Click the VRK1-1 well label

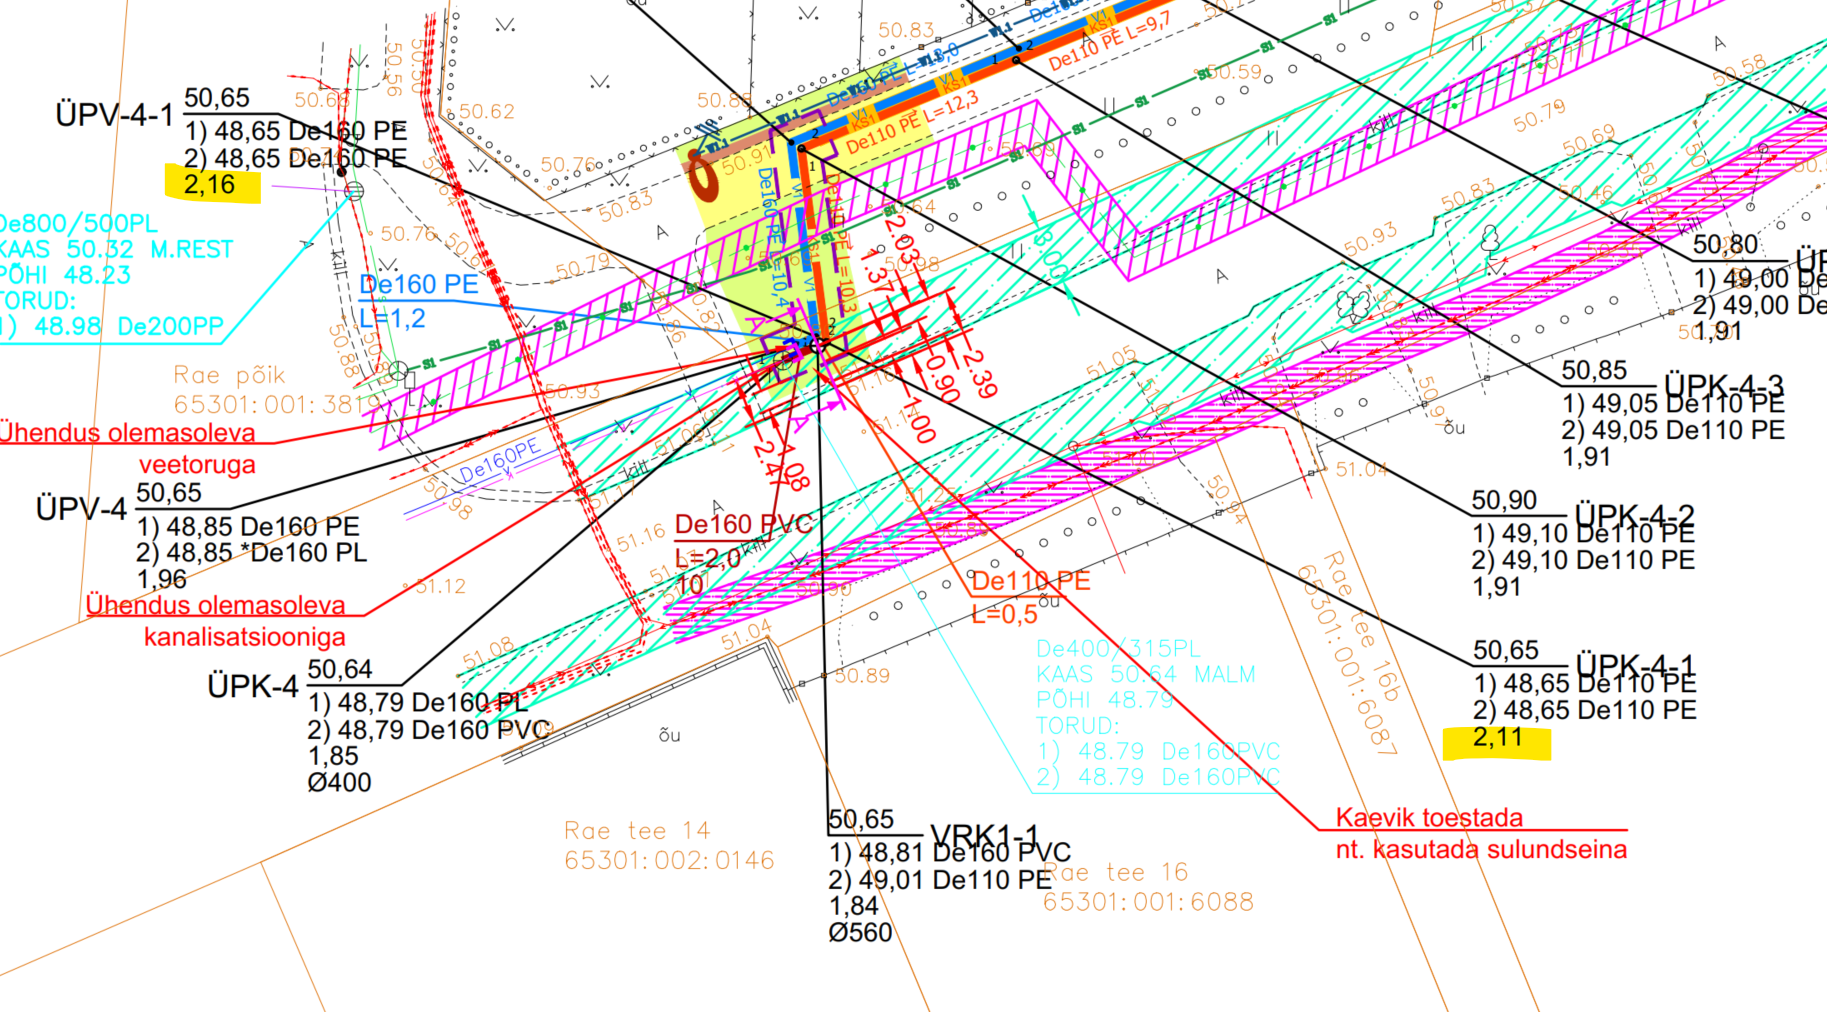coord(984,834)
